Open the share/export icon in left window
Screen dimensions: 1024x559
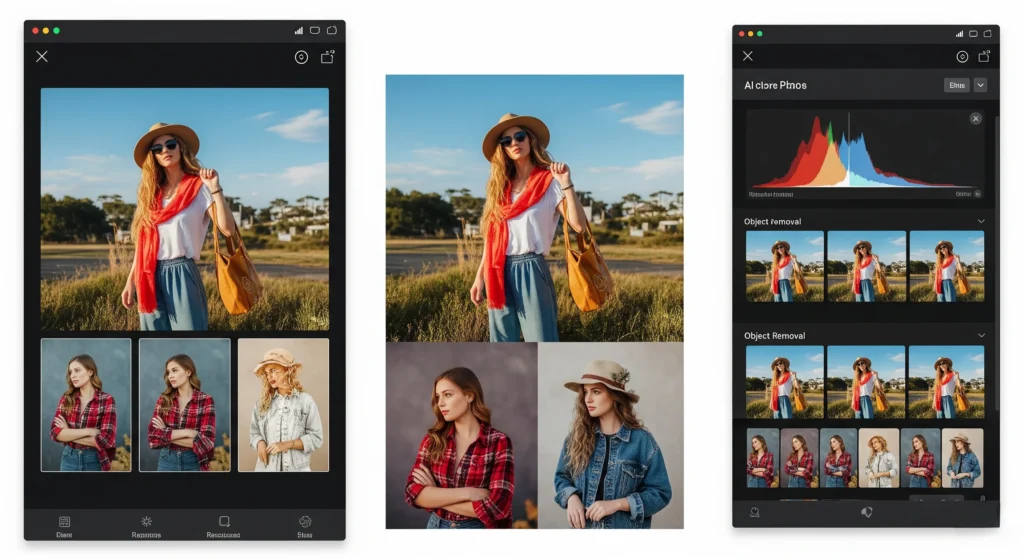[328, 57]
